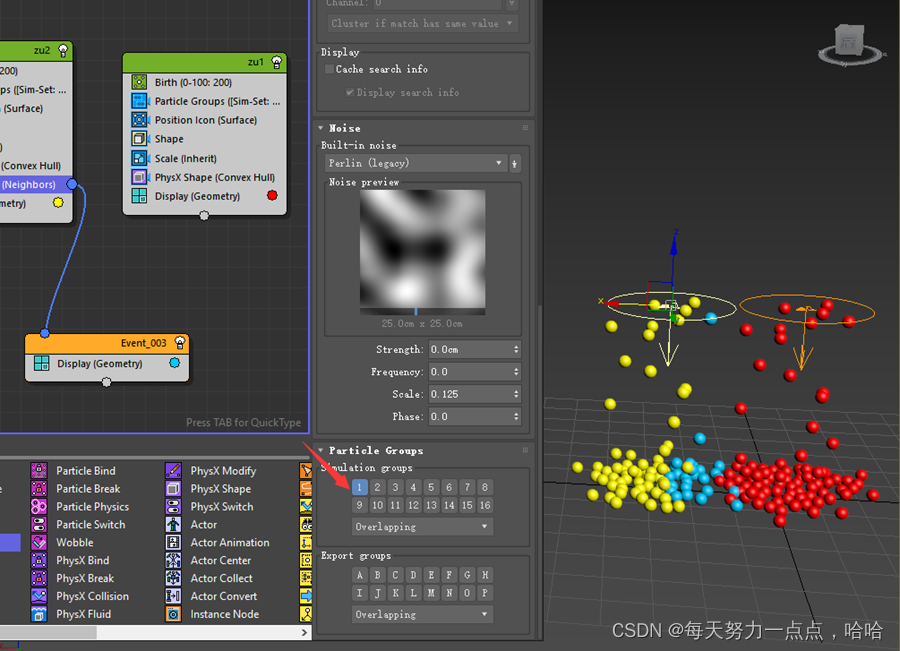Select the PhysX Bind depot icon
The height and width of the screenshot is (651, 900).
tap(39, 560)
